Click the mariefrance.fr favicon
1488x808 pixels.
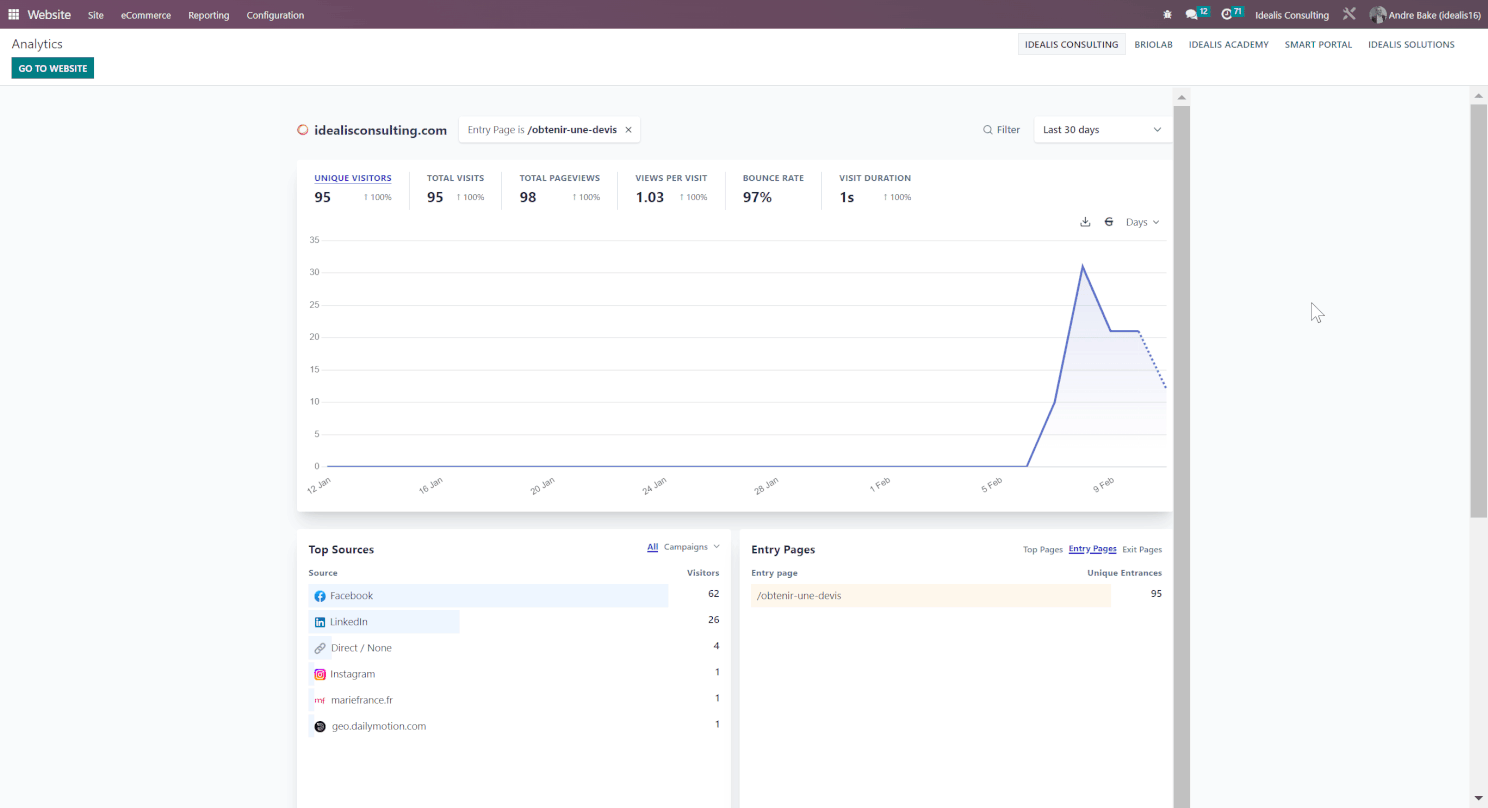coord(320,700)
